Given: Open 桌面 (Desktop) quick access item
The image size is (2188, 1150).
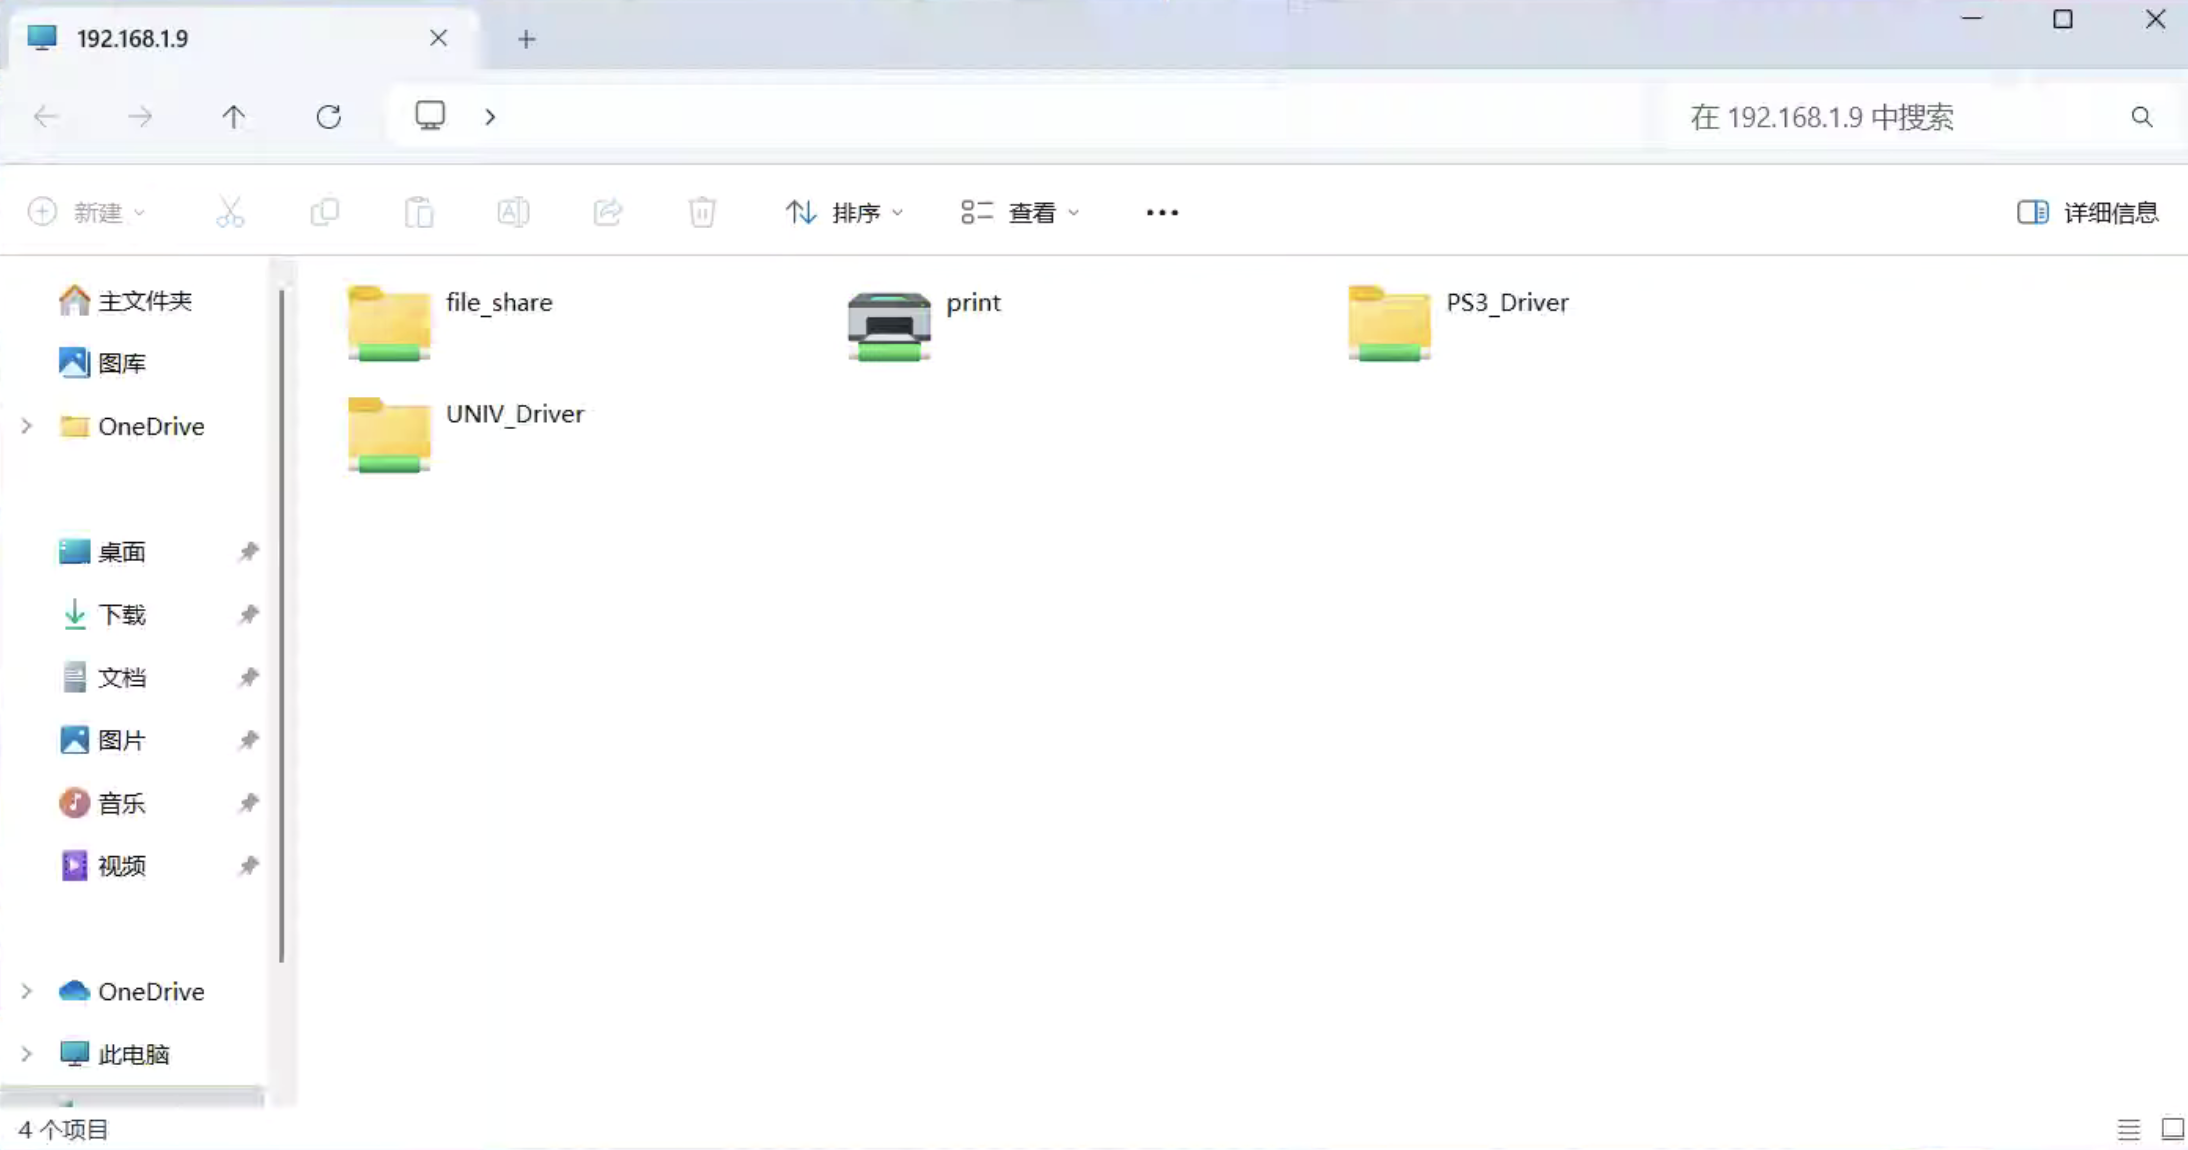Looking at the screenshot, I should 103,551.
